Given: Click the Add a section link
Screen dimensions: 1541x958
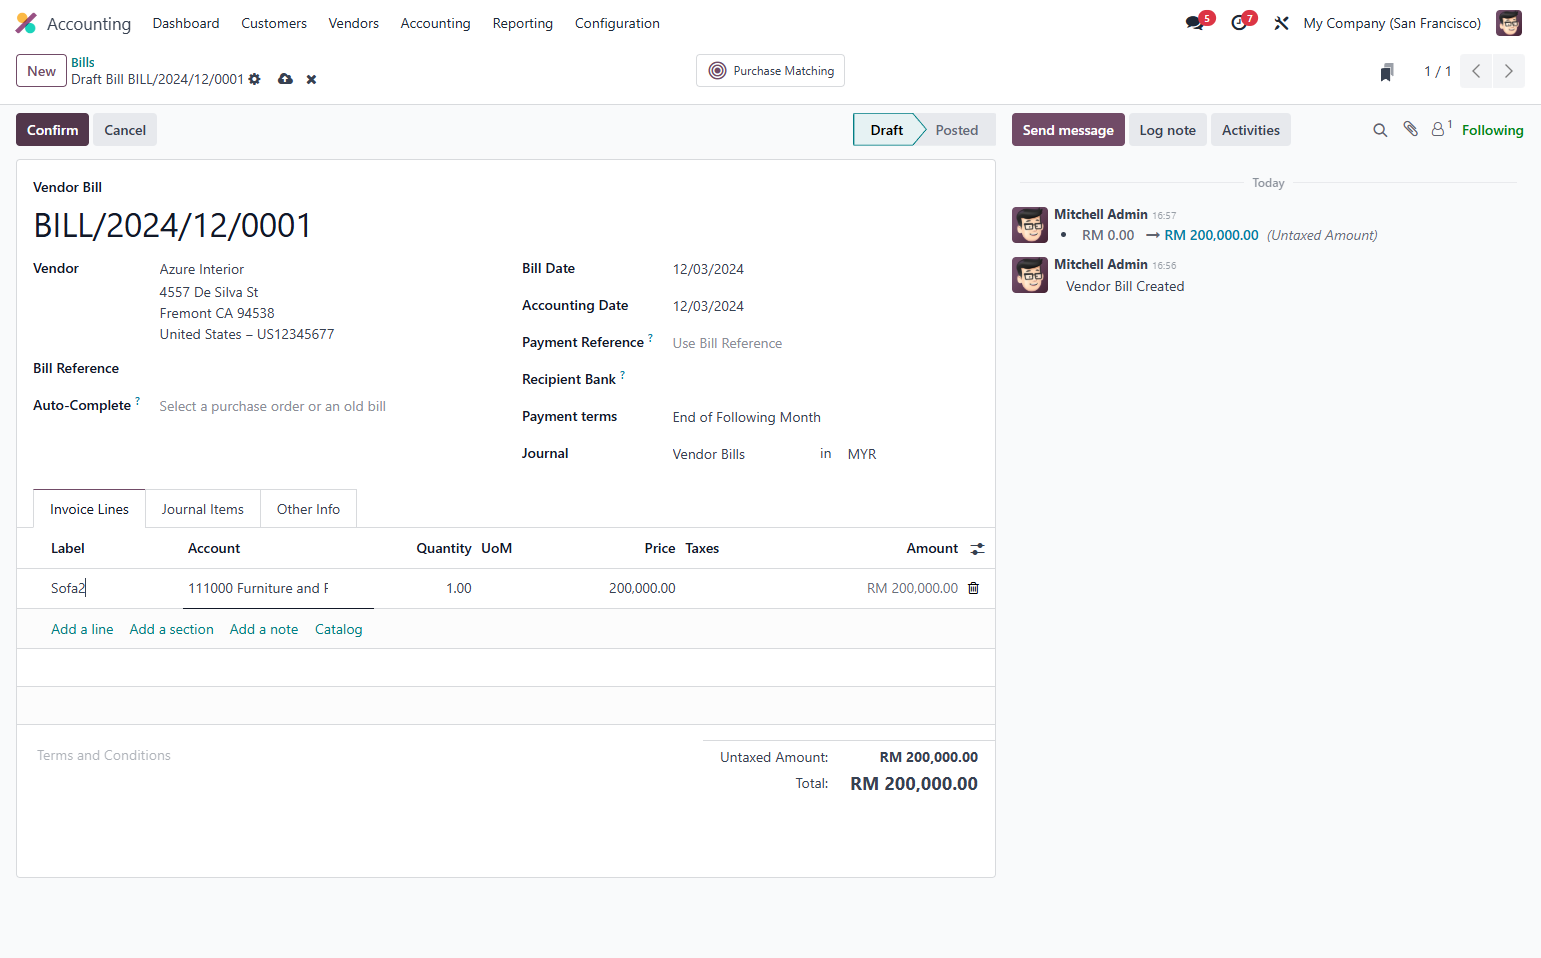Looking at the screenshot, I should coord(172,629).
